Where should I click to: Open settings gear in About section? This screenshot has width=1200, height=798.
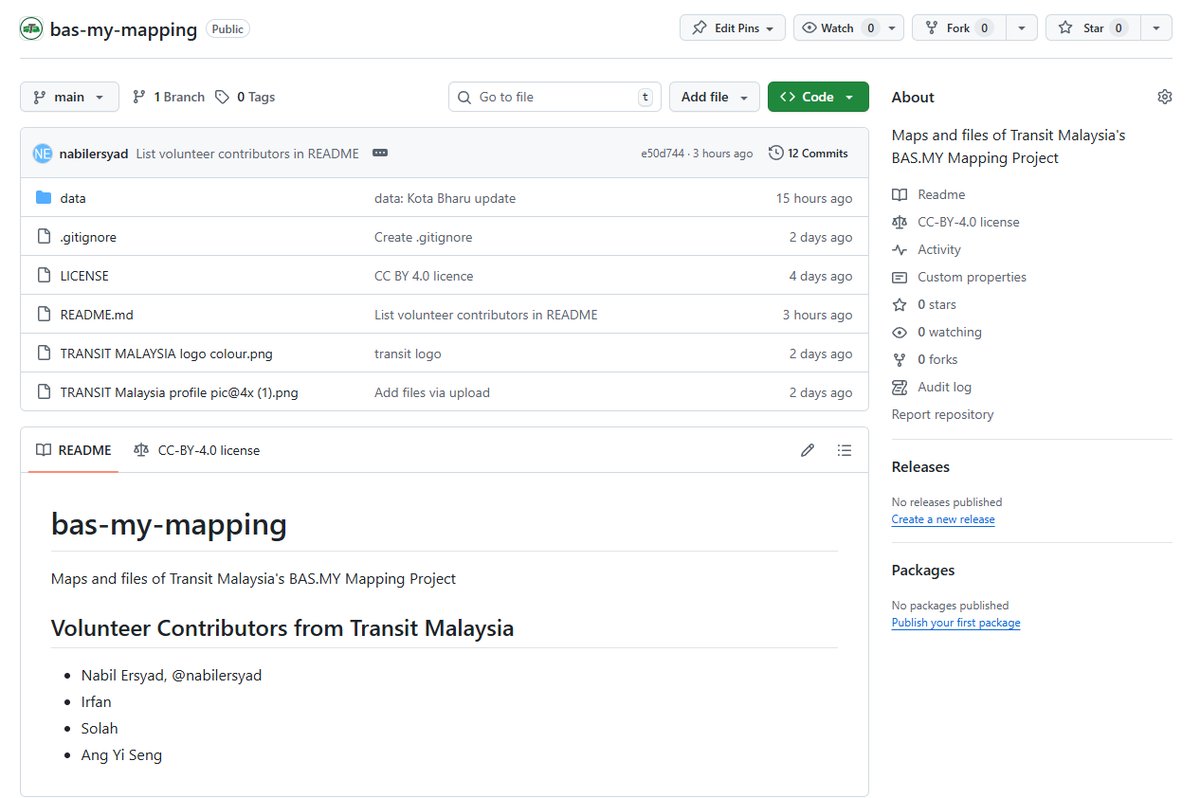[1164, 97]
